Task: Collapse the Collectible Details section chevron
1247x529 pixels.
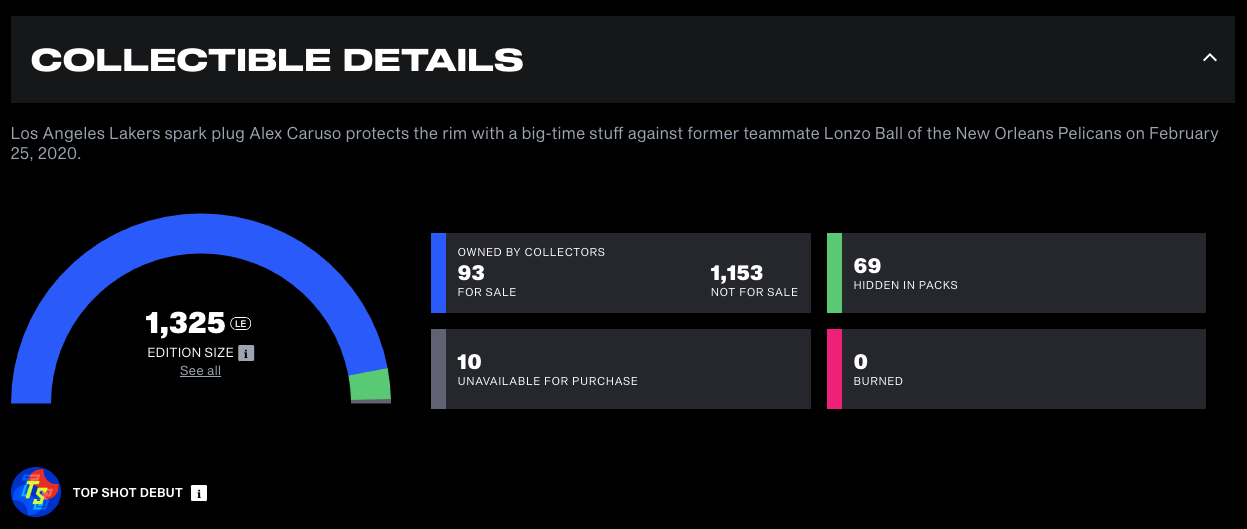Action: 1209,58
